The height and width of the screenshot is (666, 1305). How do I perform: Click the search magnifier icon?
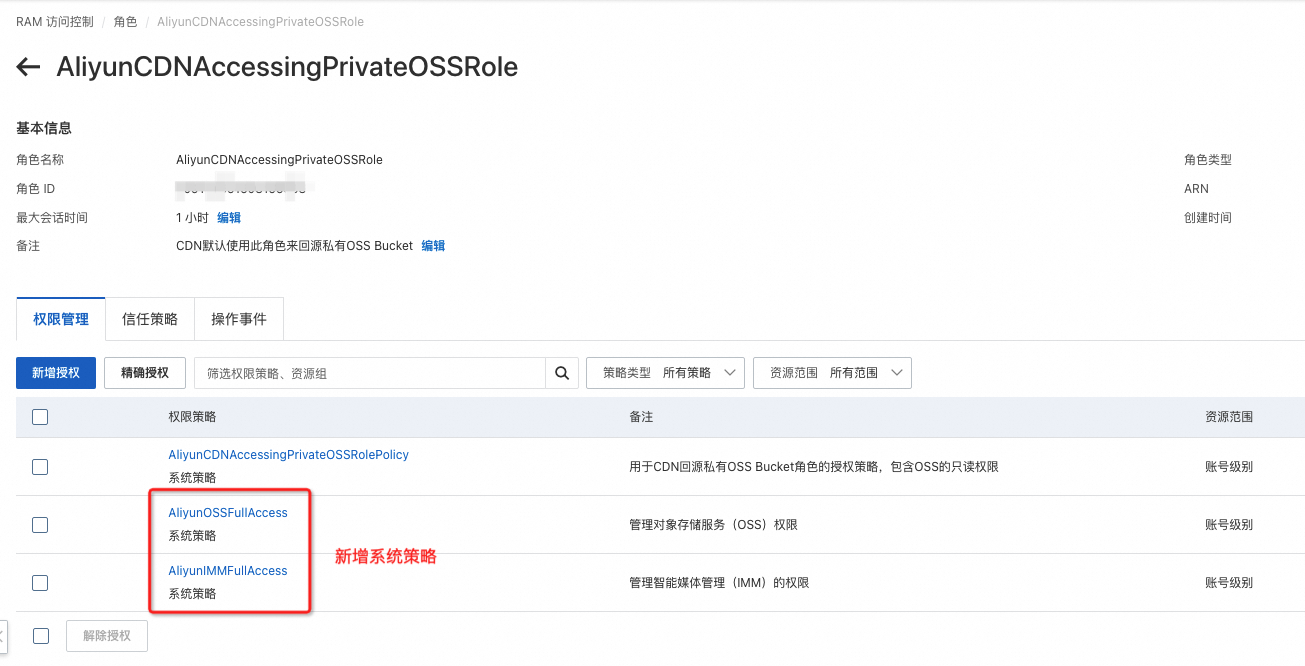tap(562, 373)
